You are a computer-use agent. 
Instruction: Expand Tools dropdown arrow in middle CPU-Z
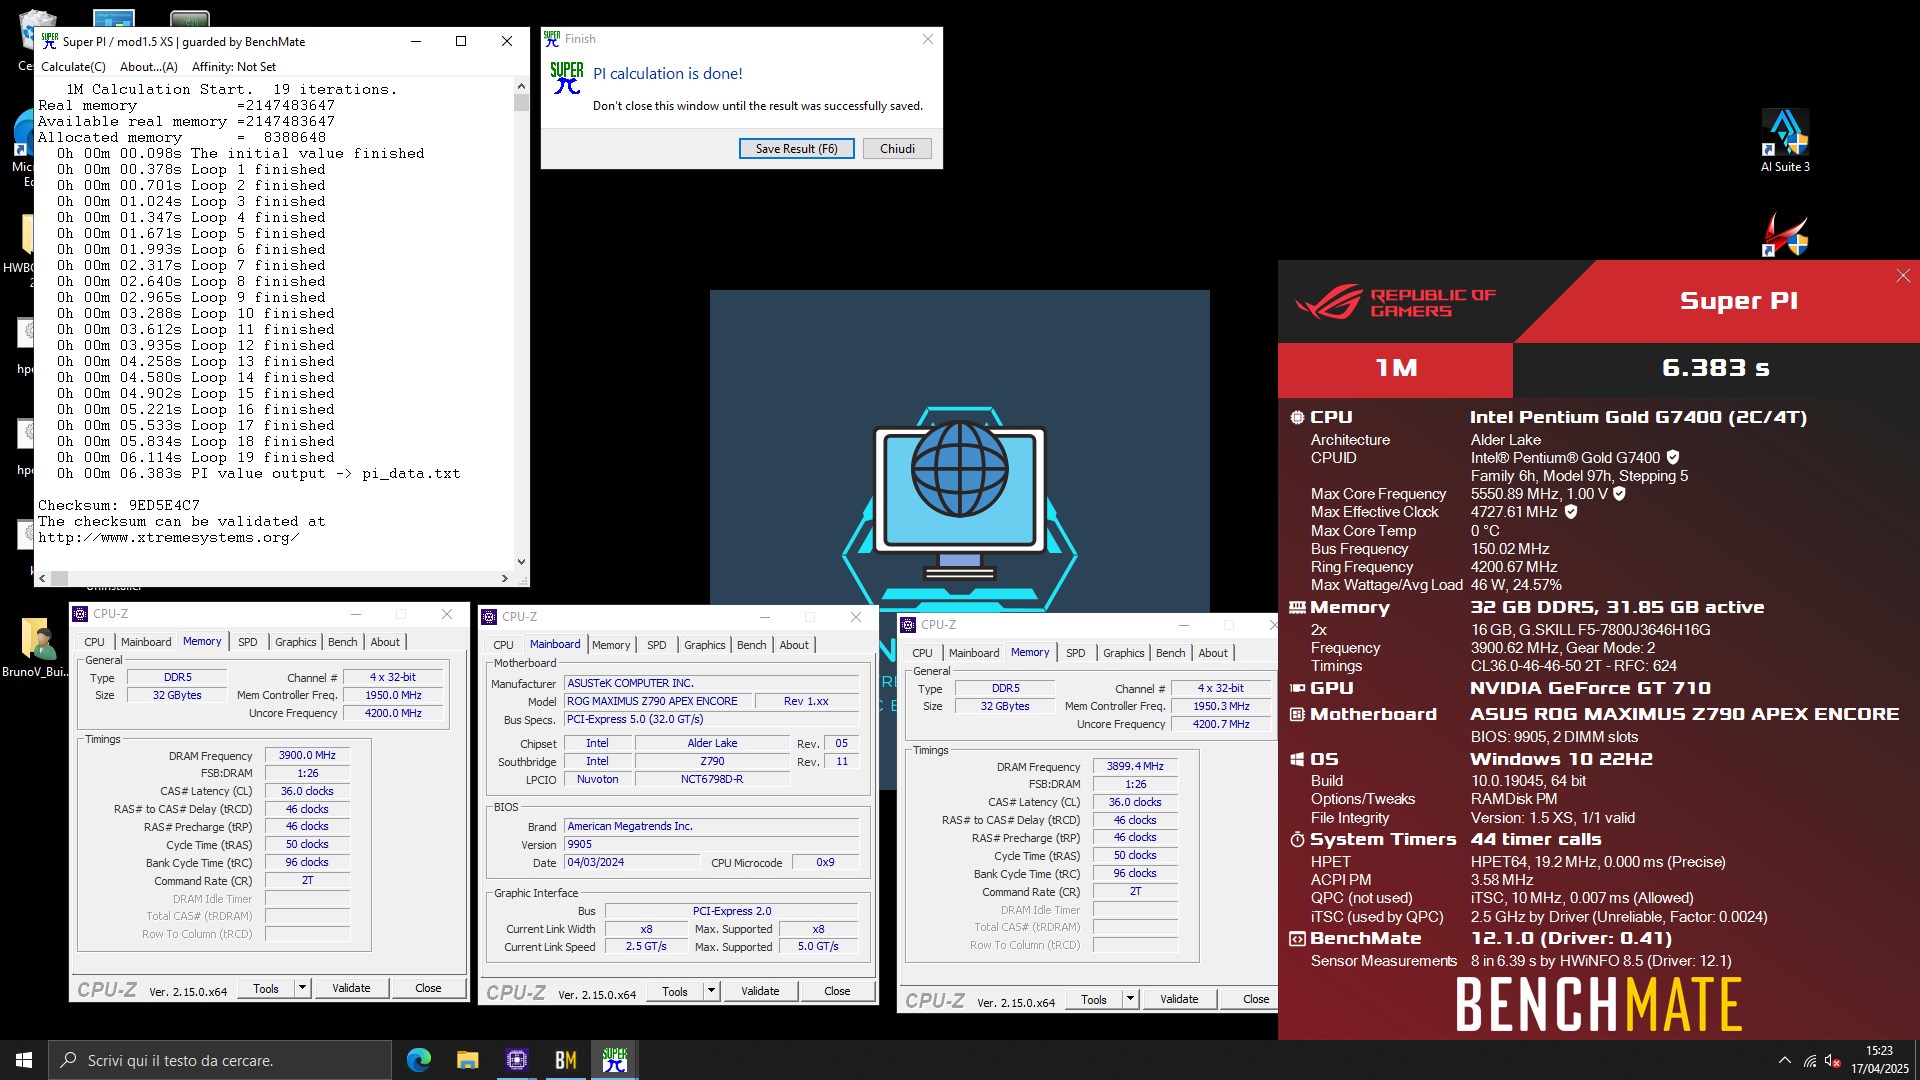(711, 991)
